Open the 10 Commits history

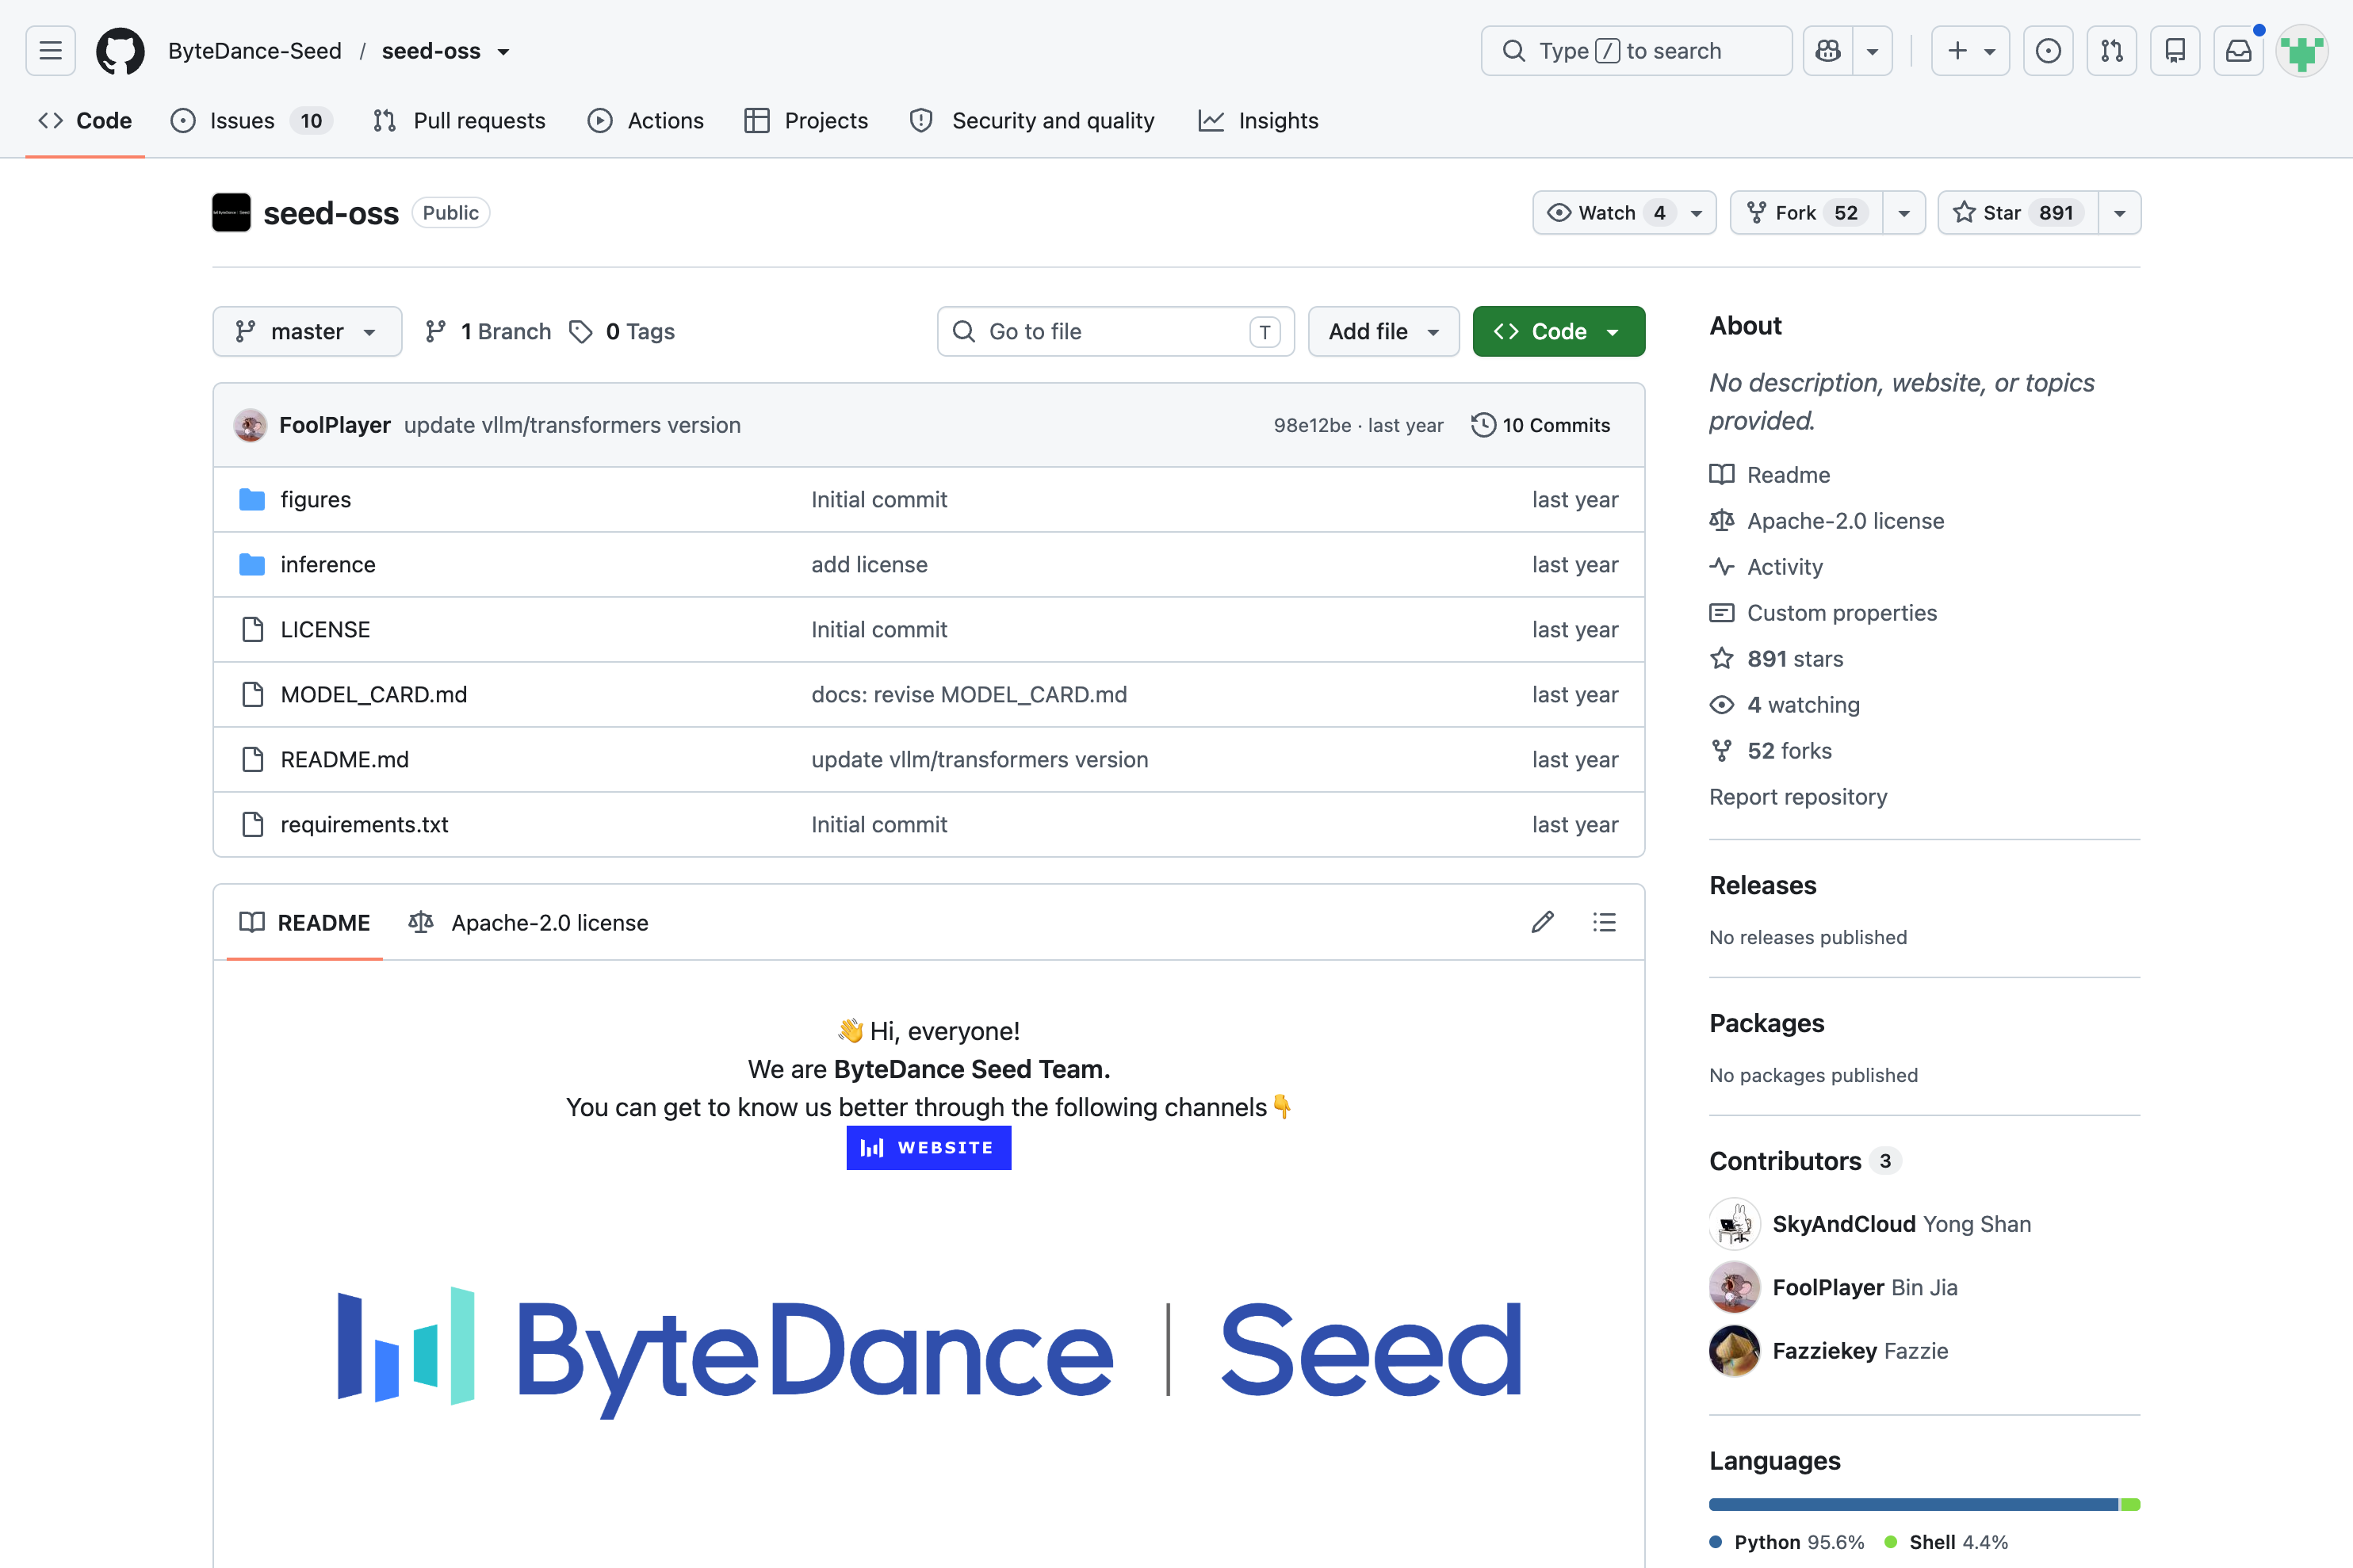tap(1541, 425)
